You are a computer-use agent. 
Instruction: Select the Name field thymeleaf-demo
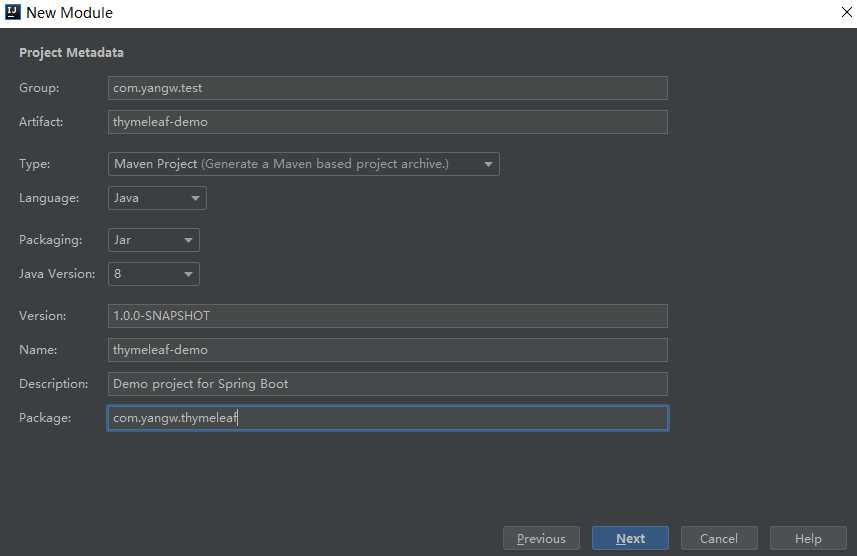(387, 350)
